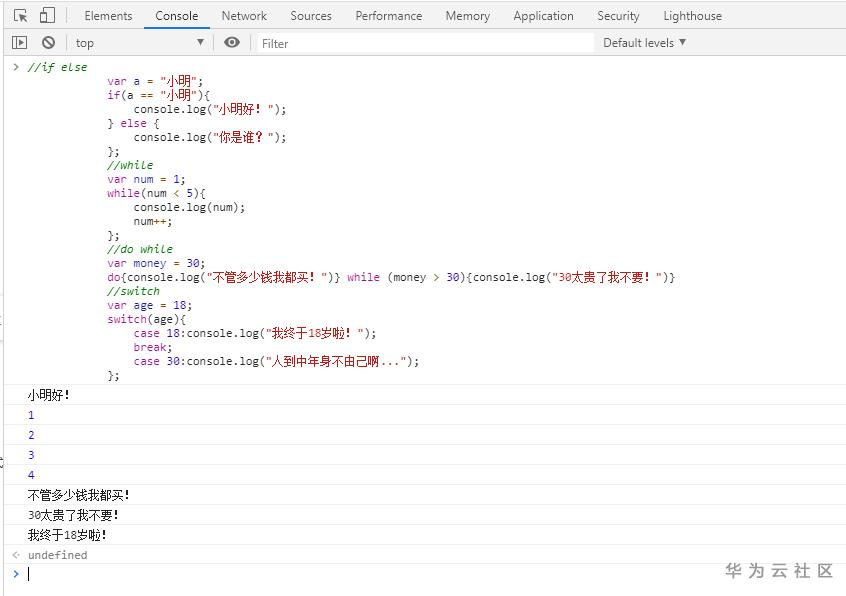Show the console sidebar panel icon
The height and width of the screenshot is (596, 846).
[19, 43]
